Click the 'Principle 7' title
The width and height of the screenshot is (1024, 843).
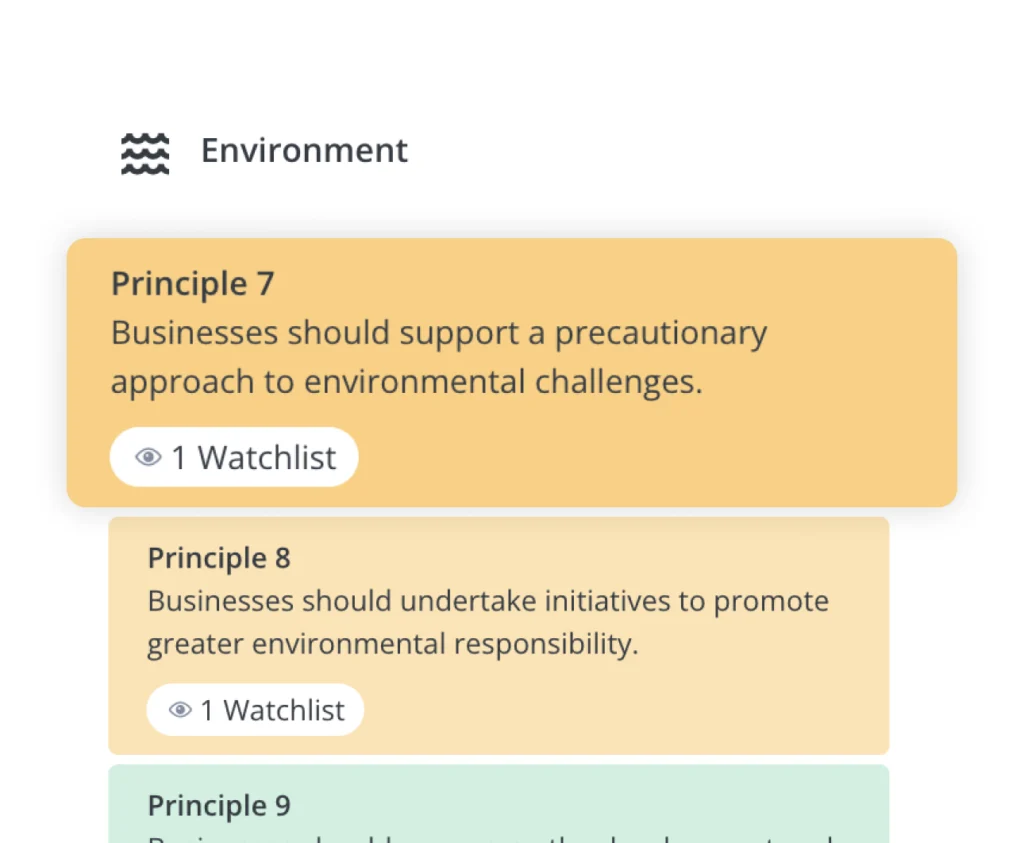pyautogui.click(x=192, y=284)
